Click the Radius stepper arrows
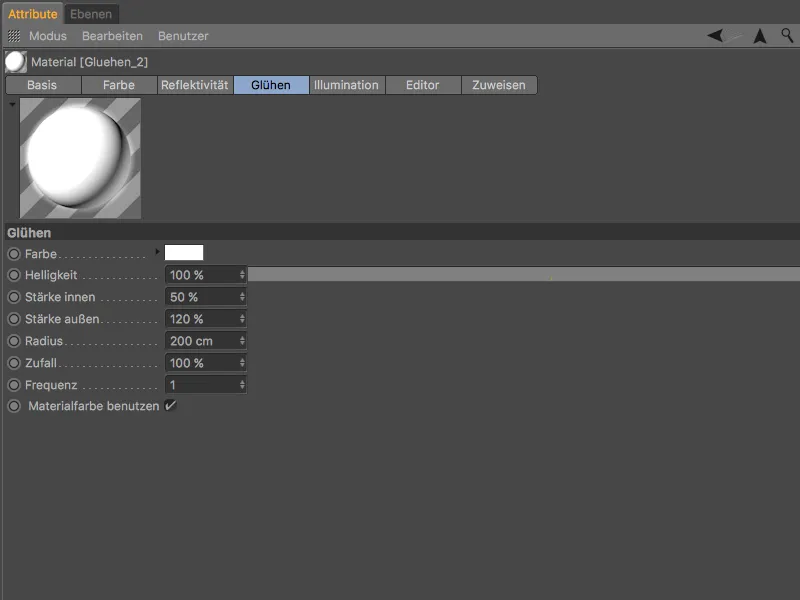800x600 pixels. (242, 341)
